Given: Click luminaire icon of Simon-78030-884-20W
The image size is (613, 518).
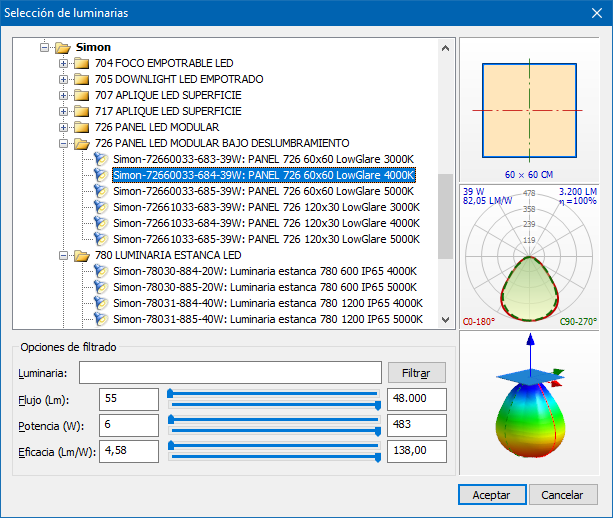Looking at the screenshot, I should (x=101, y=271).
